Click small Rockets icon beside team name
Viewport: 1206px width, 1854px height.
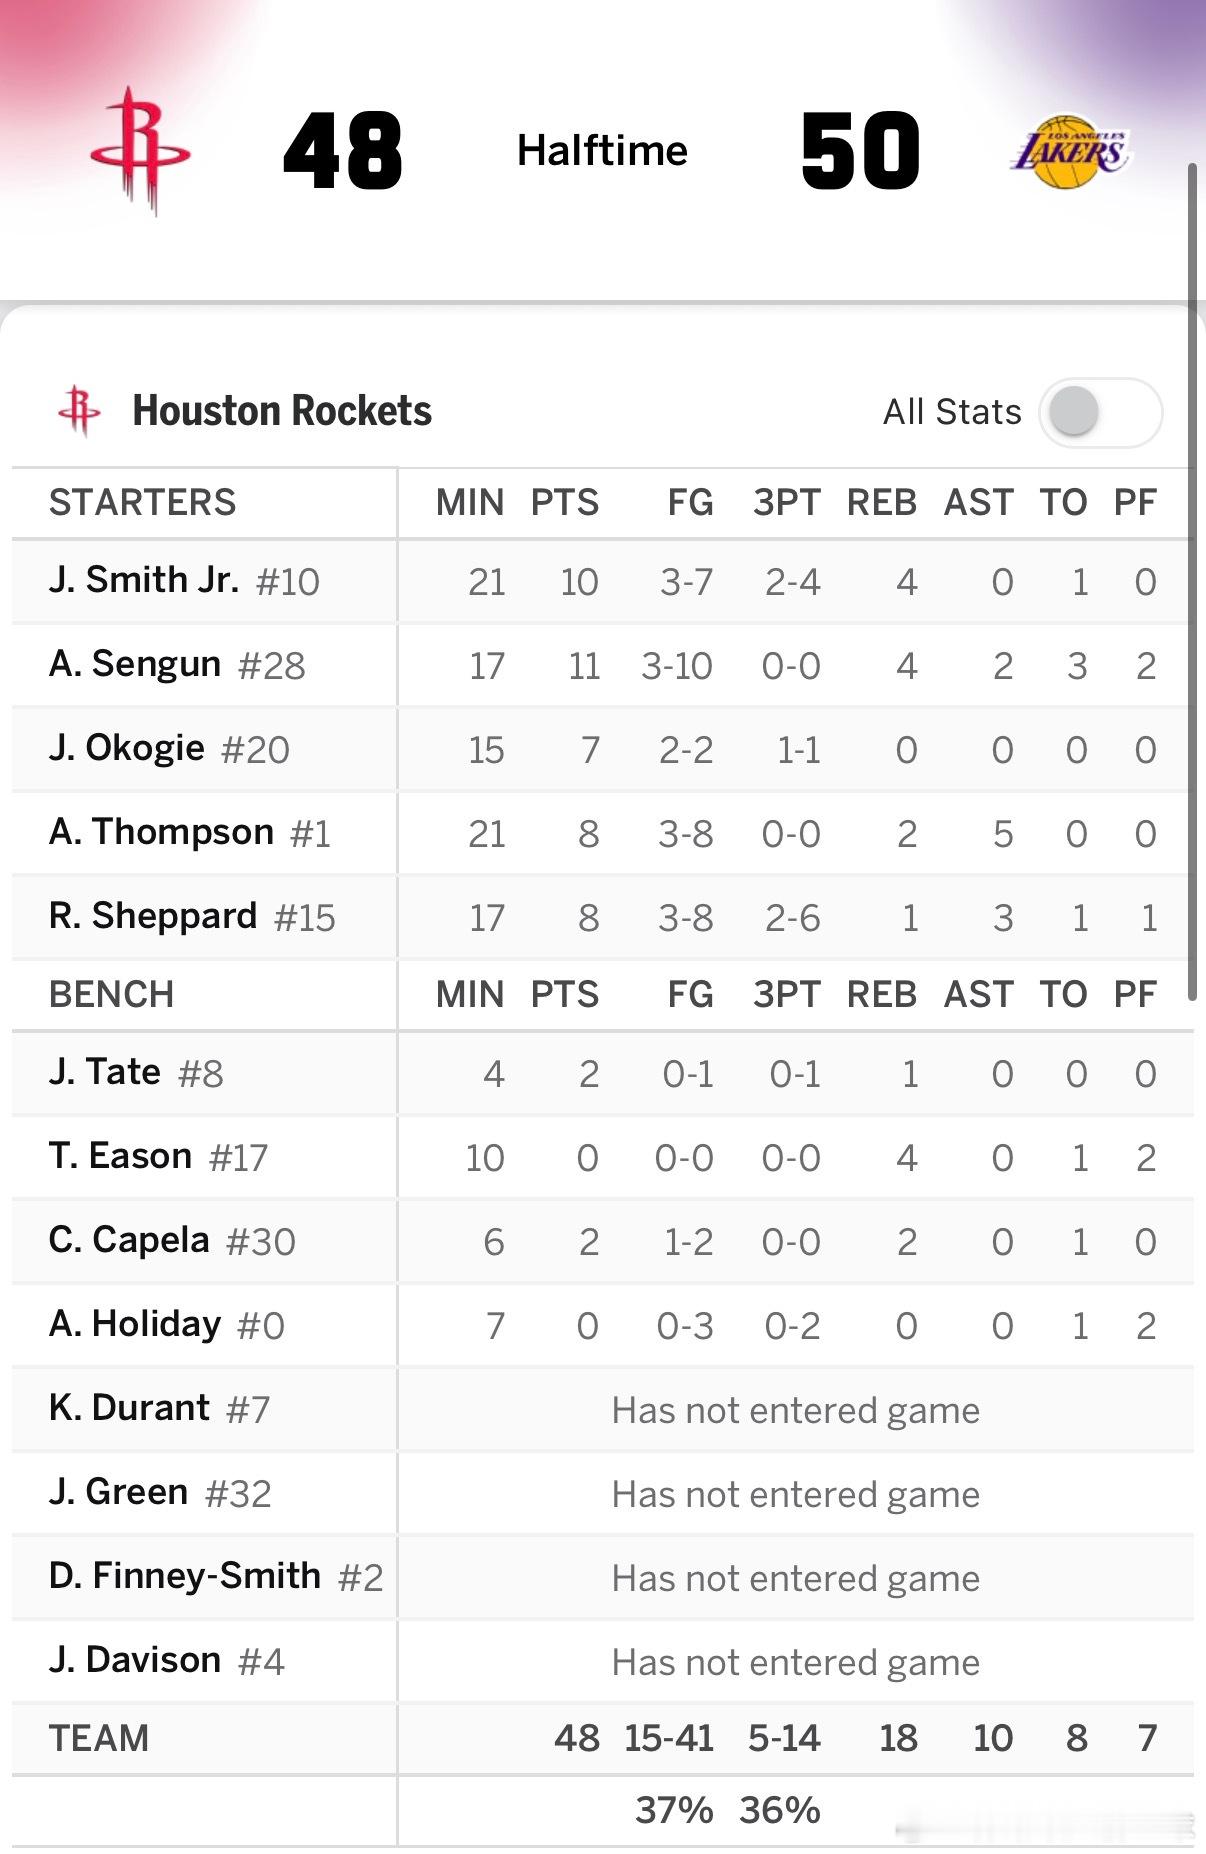(80, 411)
